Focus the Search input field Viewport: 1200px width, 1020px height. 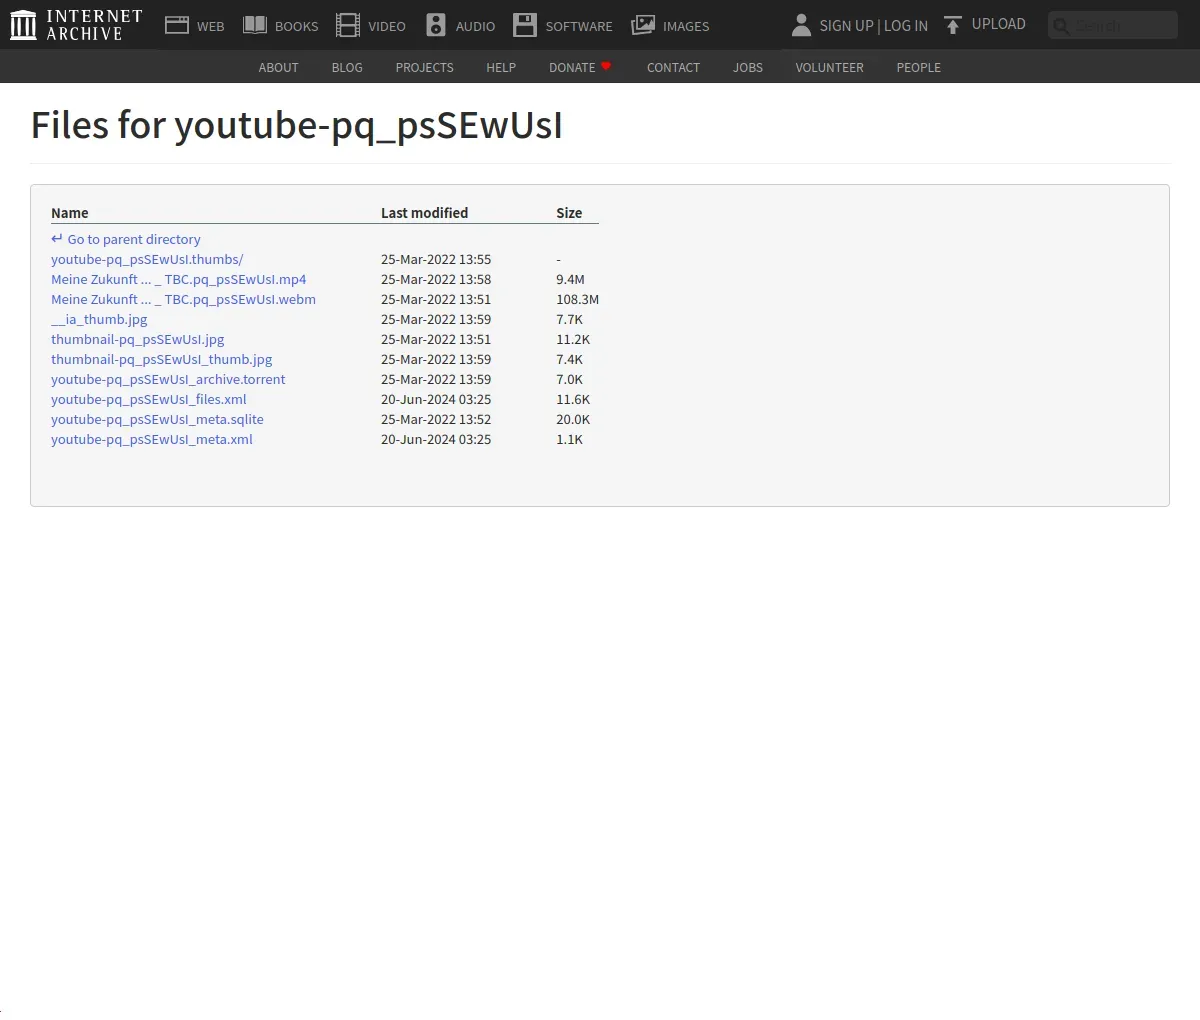1113,25
